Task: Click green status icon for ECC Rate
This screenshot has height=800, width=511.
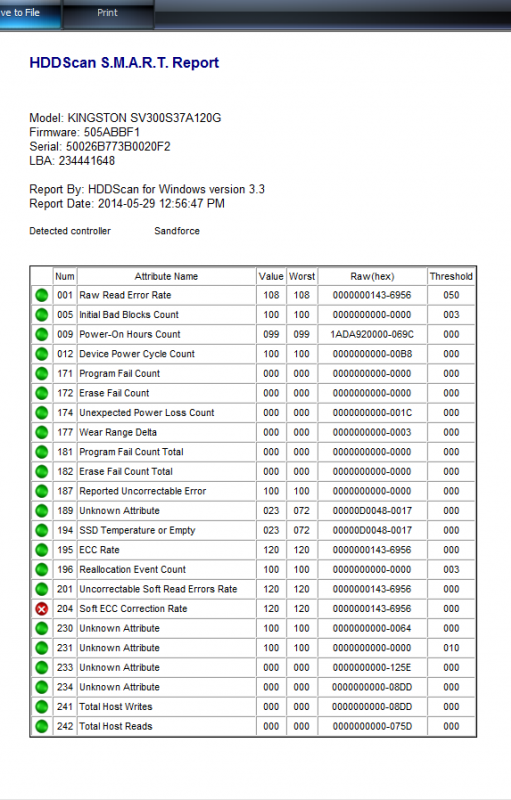Action: pyautogui.click(x=42, y=549)
